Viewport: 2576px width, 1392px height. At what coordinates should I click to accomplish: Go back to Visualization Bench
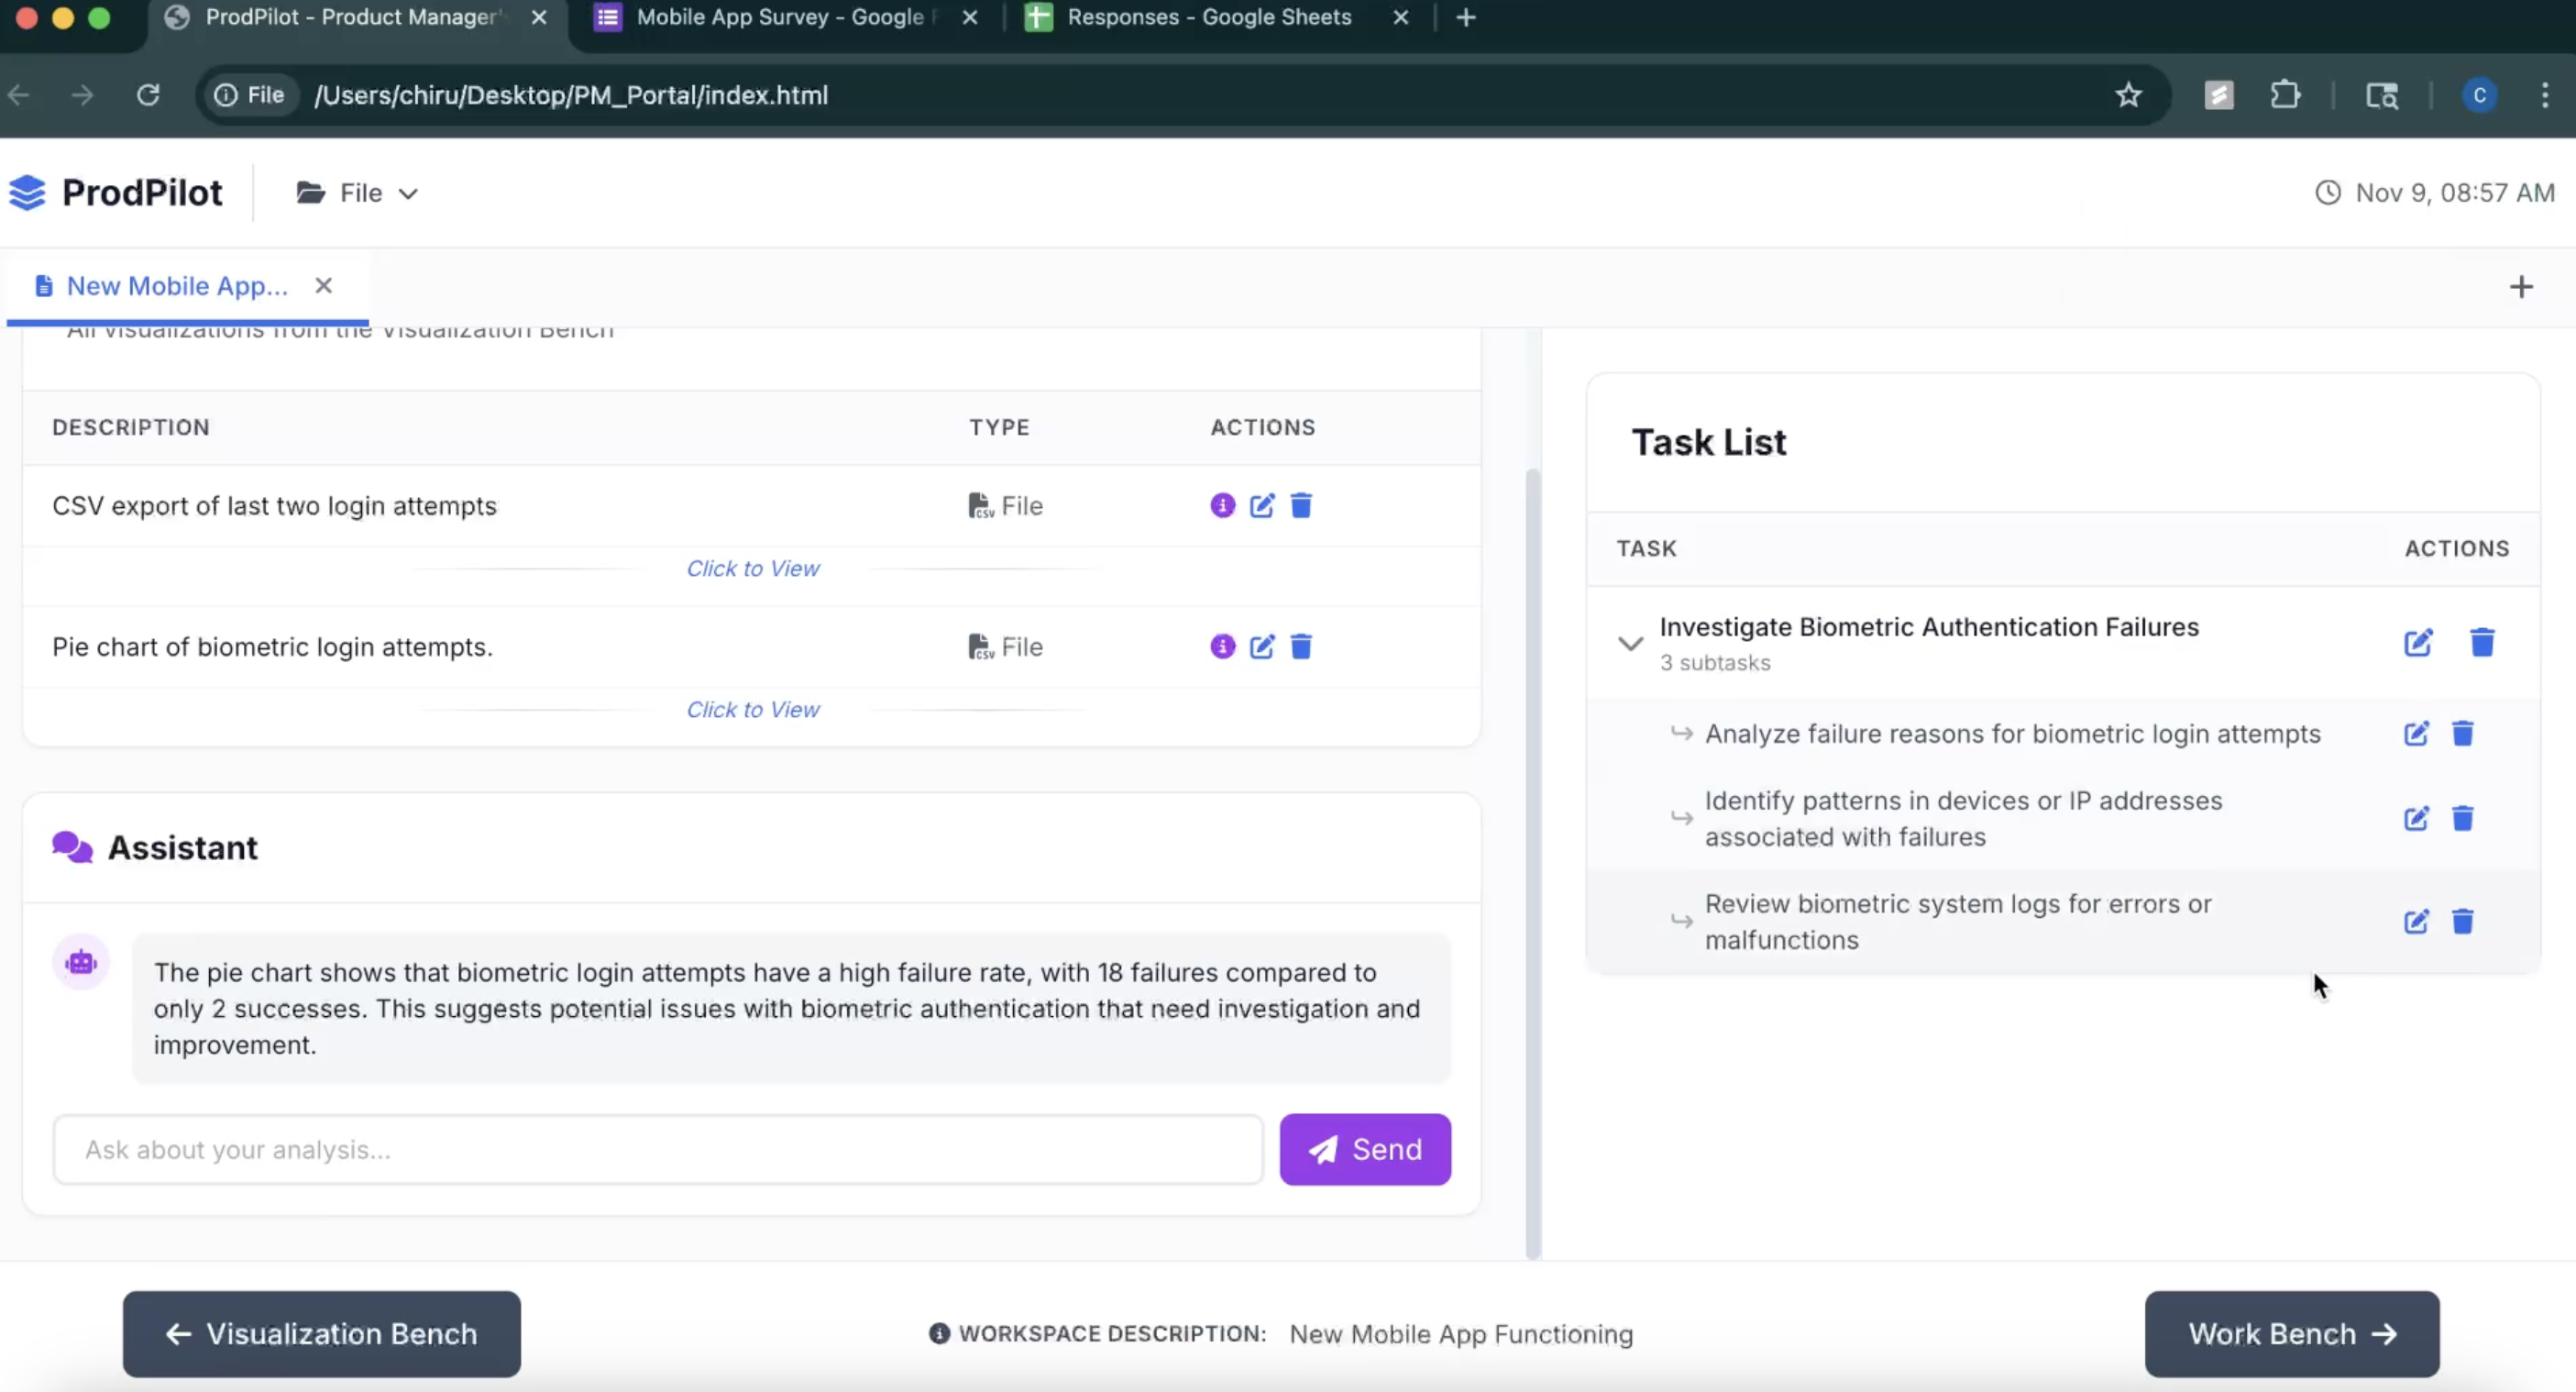click(x=321, y=1334)
